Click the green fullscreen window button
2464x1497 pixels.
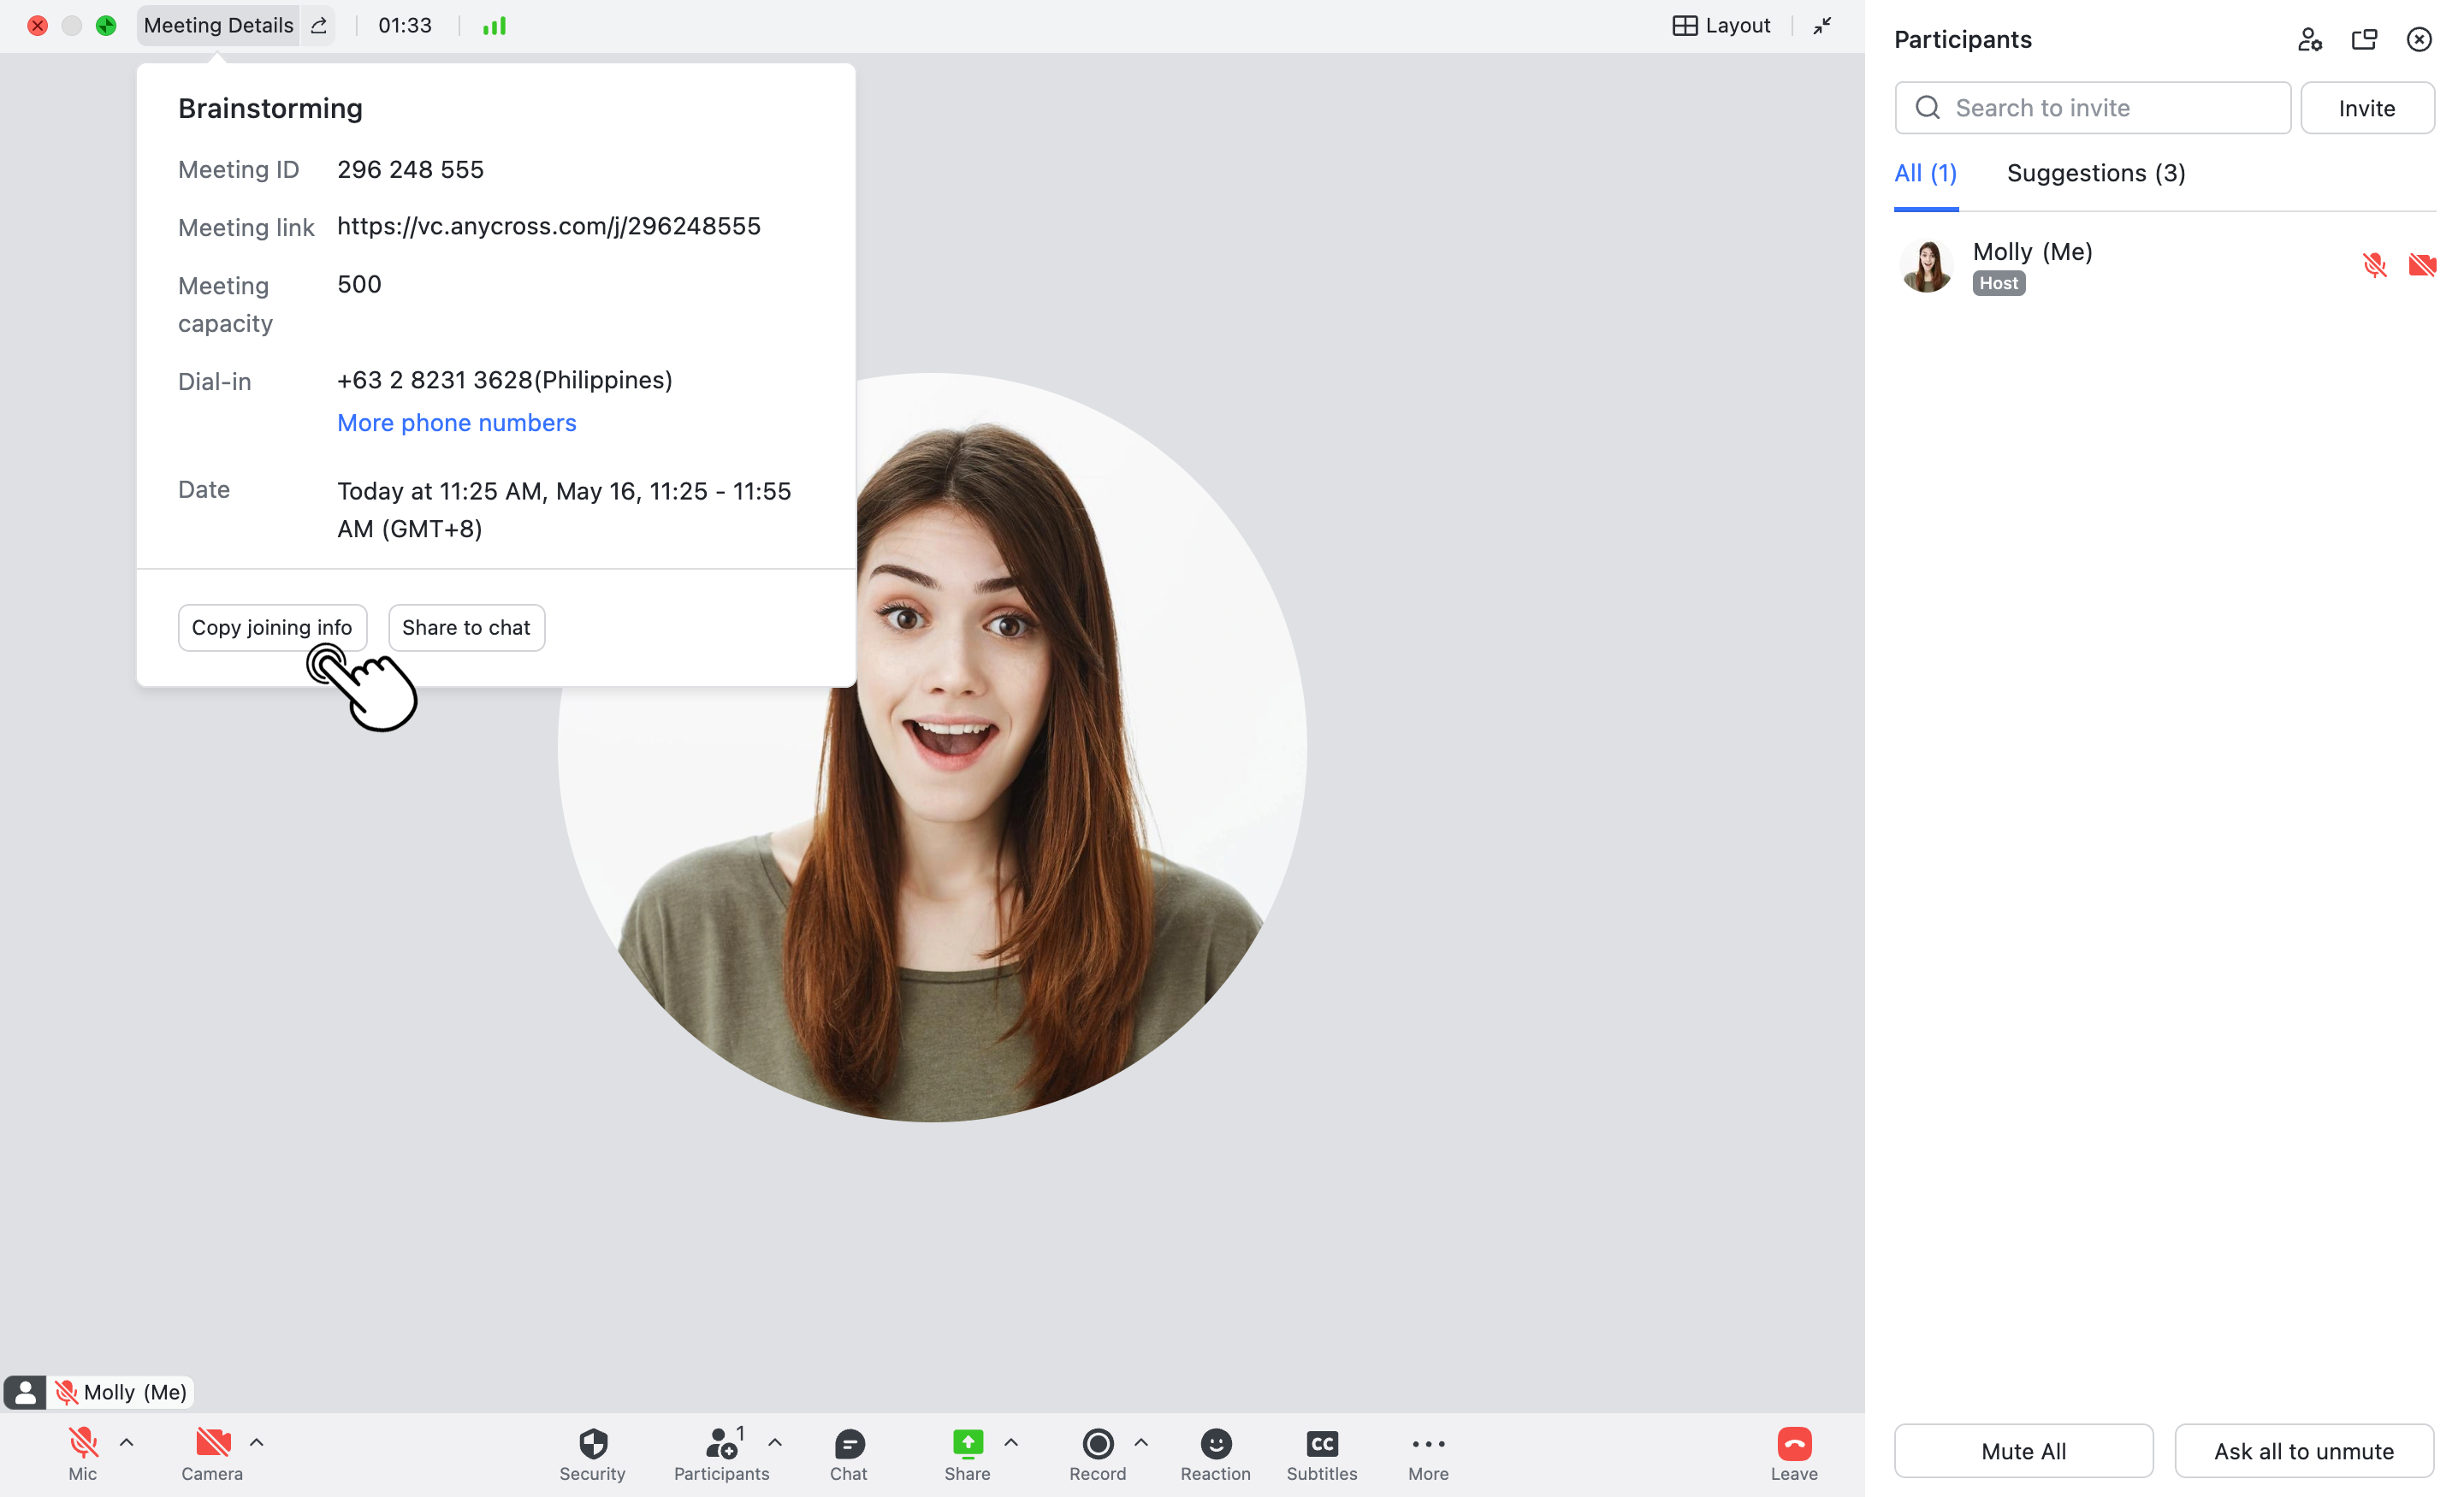pyautogui.click(x=106, y=26)
